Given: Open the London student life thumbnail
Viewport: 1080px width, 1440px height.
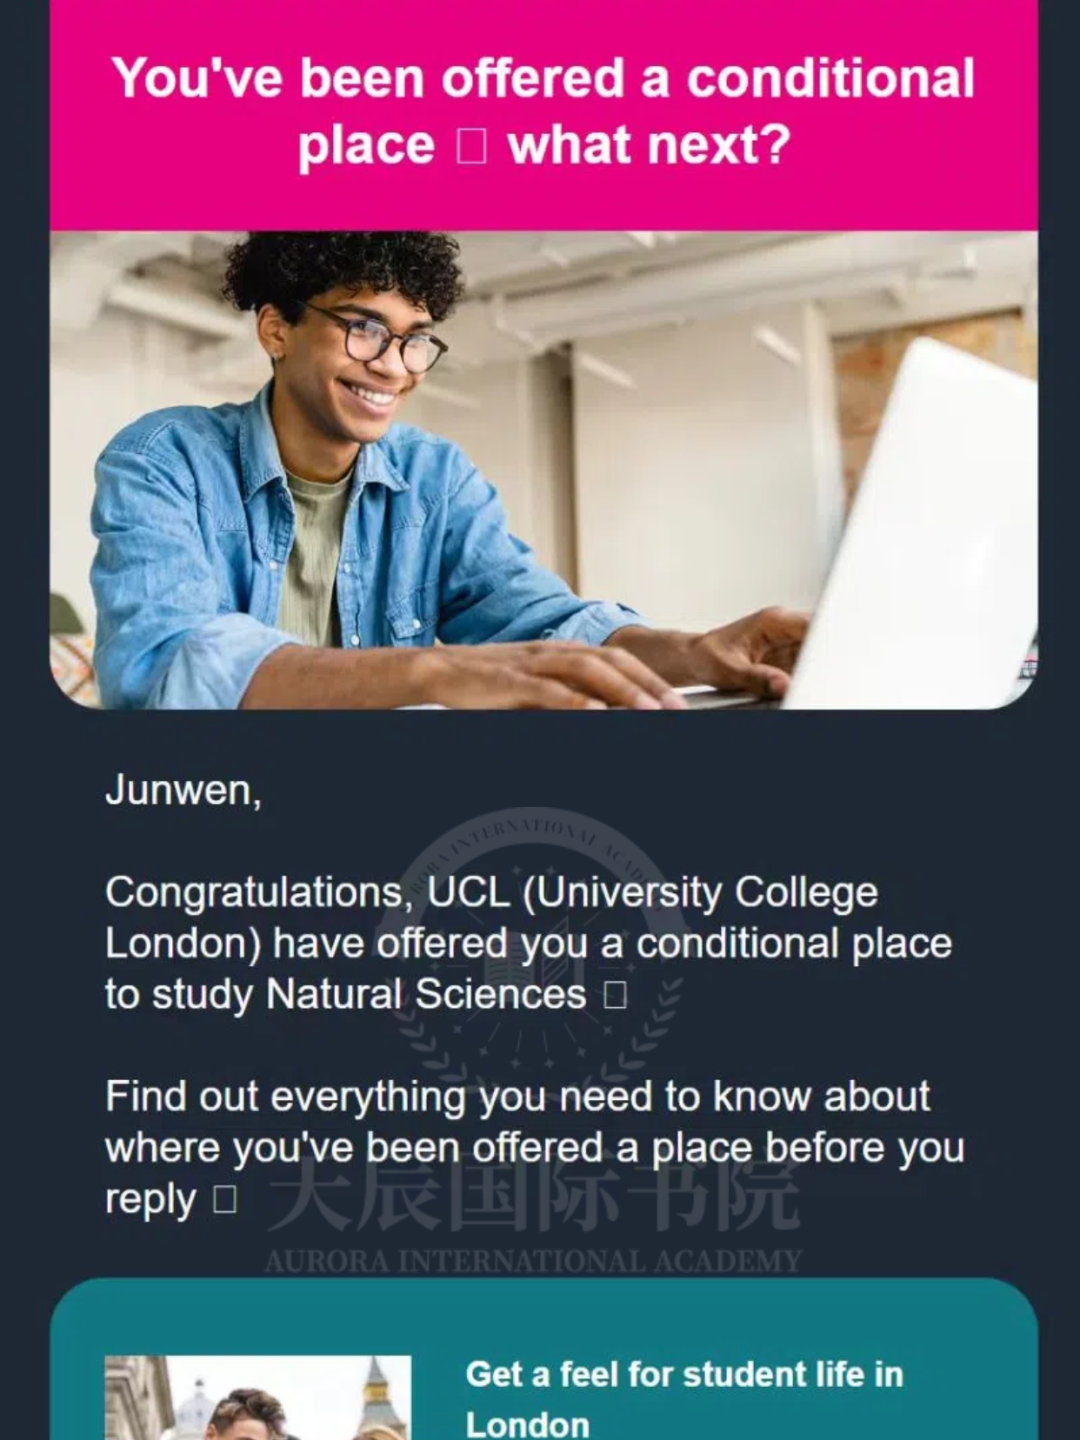Looking at the screenshot, I should [258, 1397].
